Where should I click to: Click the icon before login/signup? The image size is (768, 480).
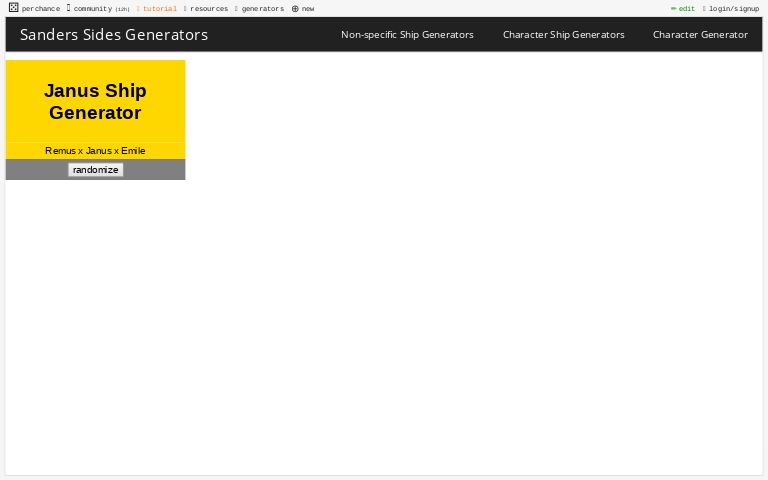point(704,9)
